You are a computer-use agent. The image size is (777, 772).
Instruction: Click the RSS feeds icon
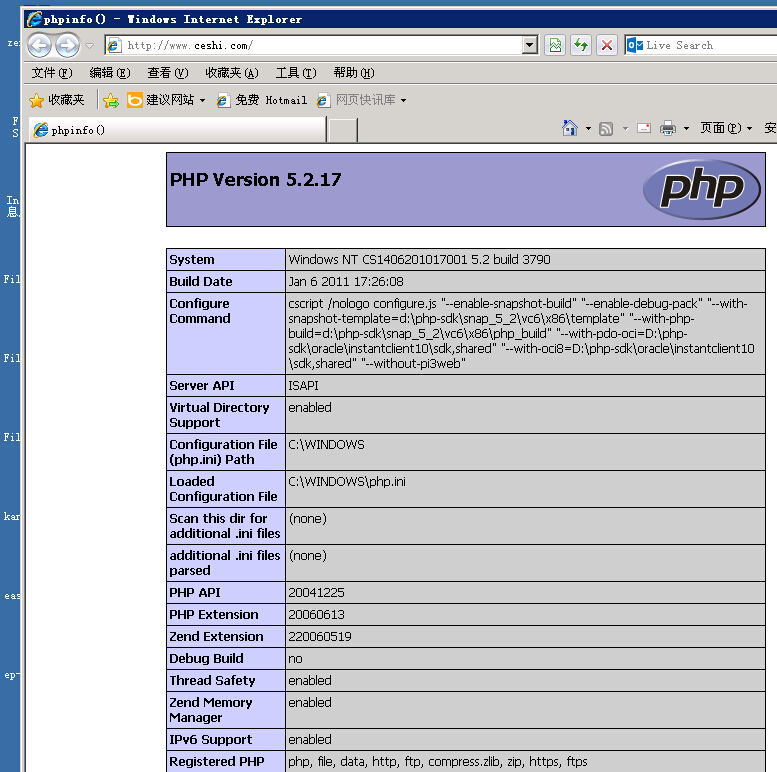click(x=606, y=128)
